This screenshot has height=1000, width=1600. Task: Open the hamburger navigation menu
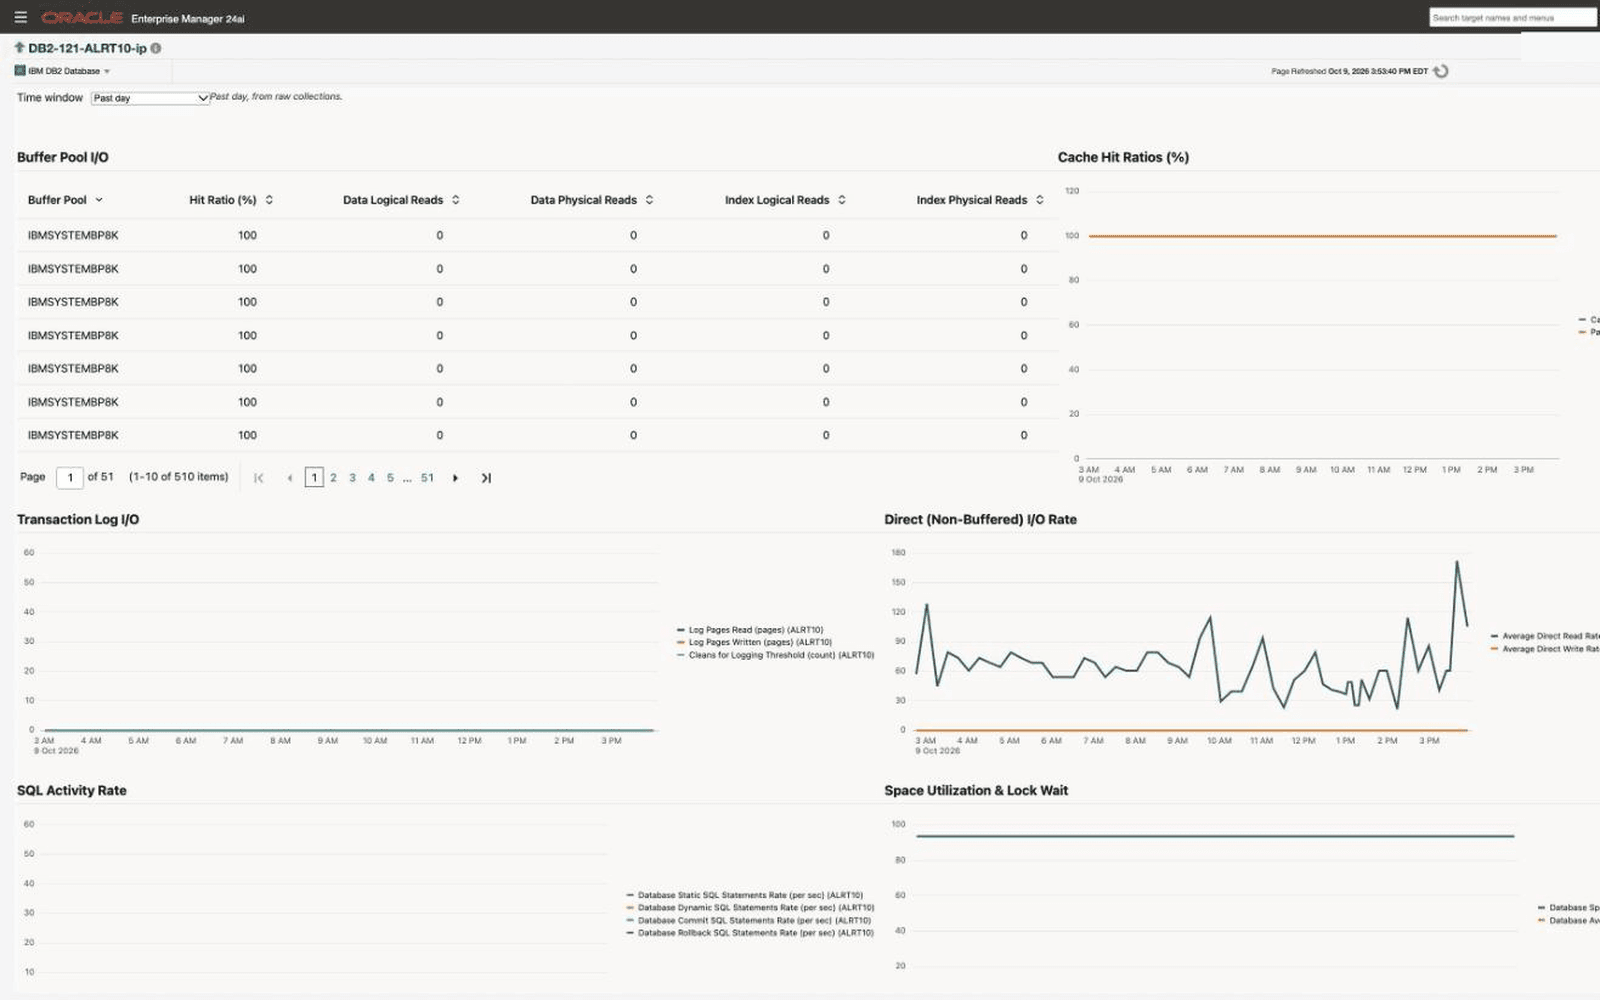tap(20, 17)
